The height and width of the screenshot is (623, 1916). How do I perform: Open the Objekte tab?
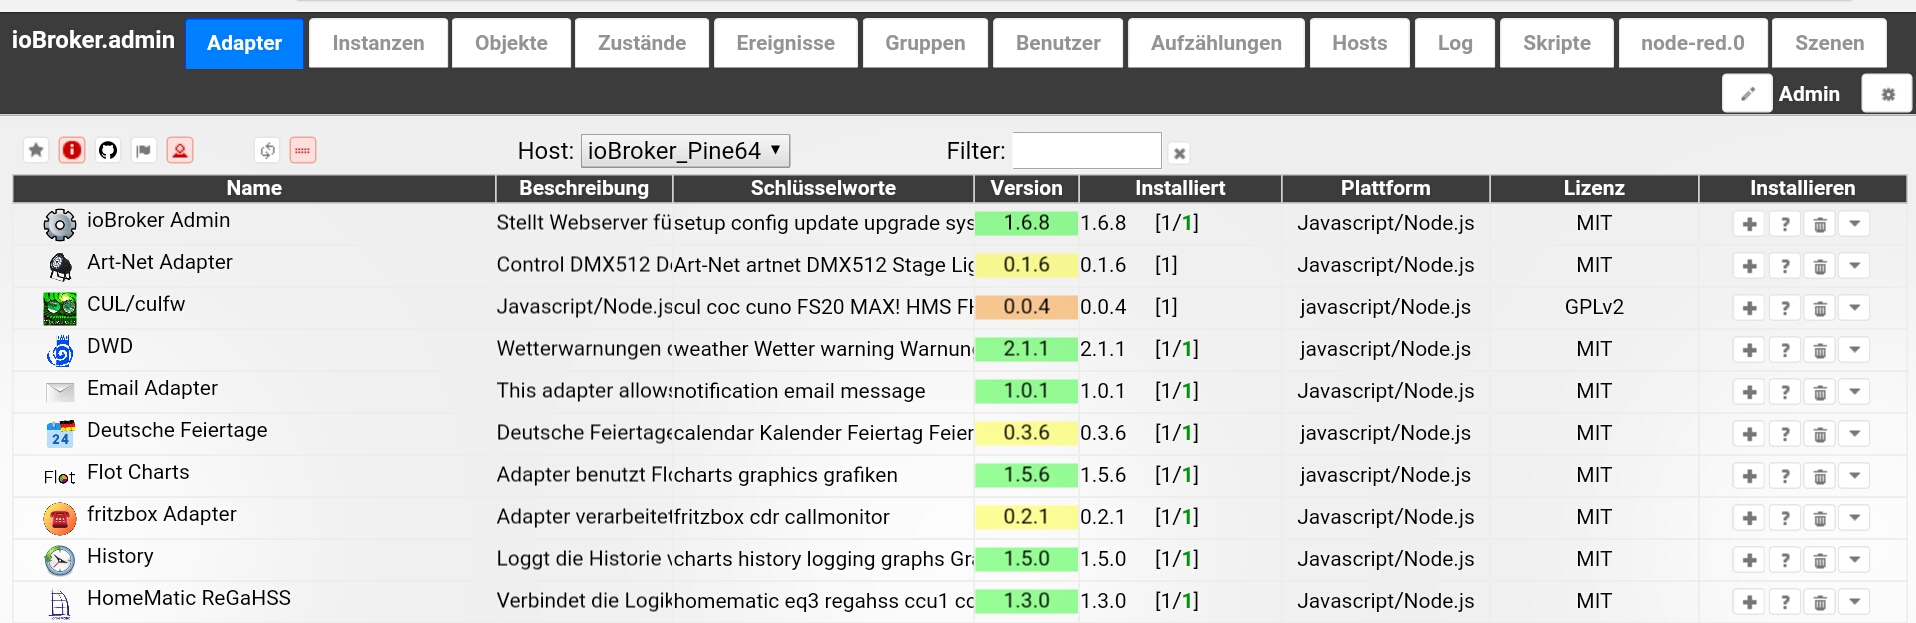pyautogui.click(x=511, y=43)
